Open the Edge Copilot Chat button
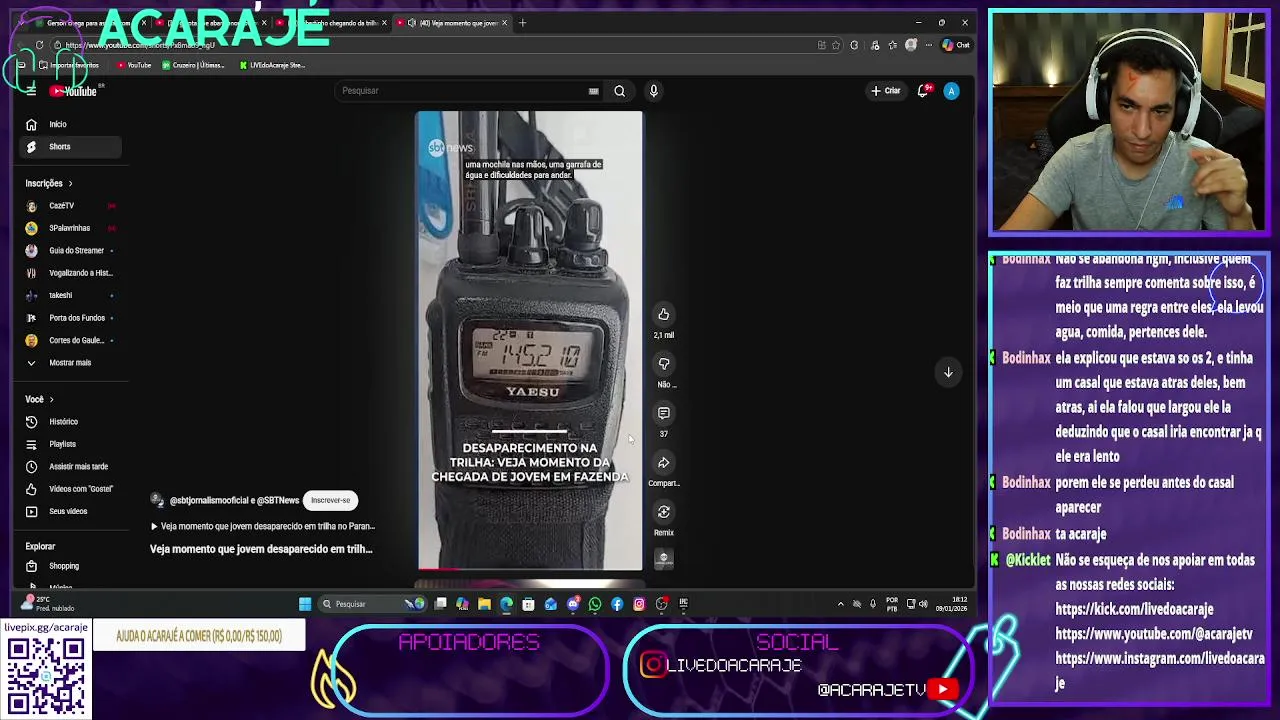The image size is (1280, 720). pyautogui.click(x=956, y=45)
